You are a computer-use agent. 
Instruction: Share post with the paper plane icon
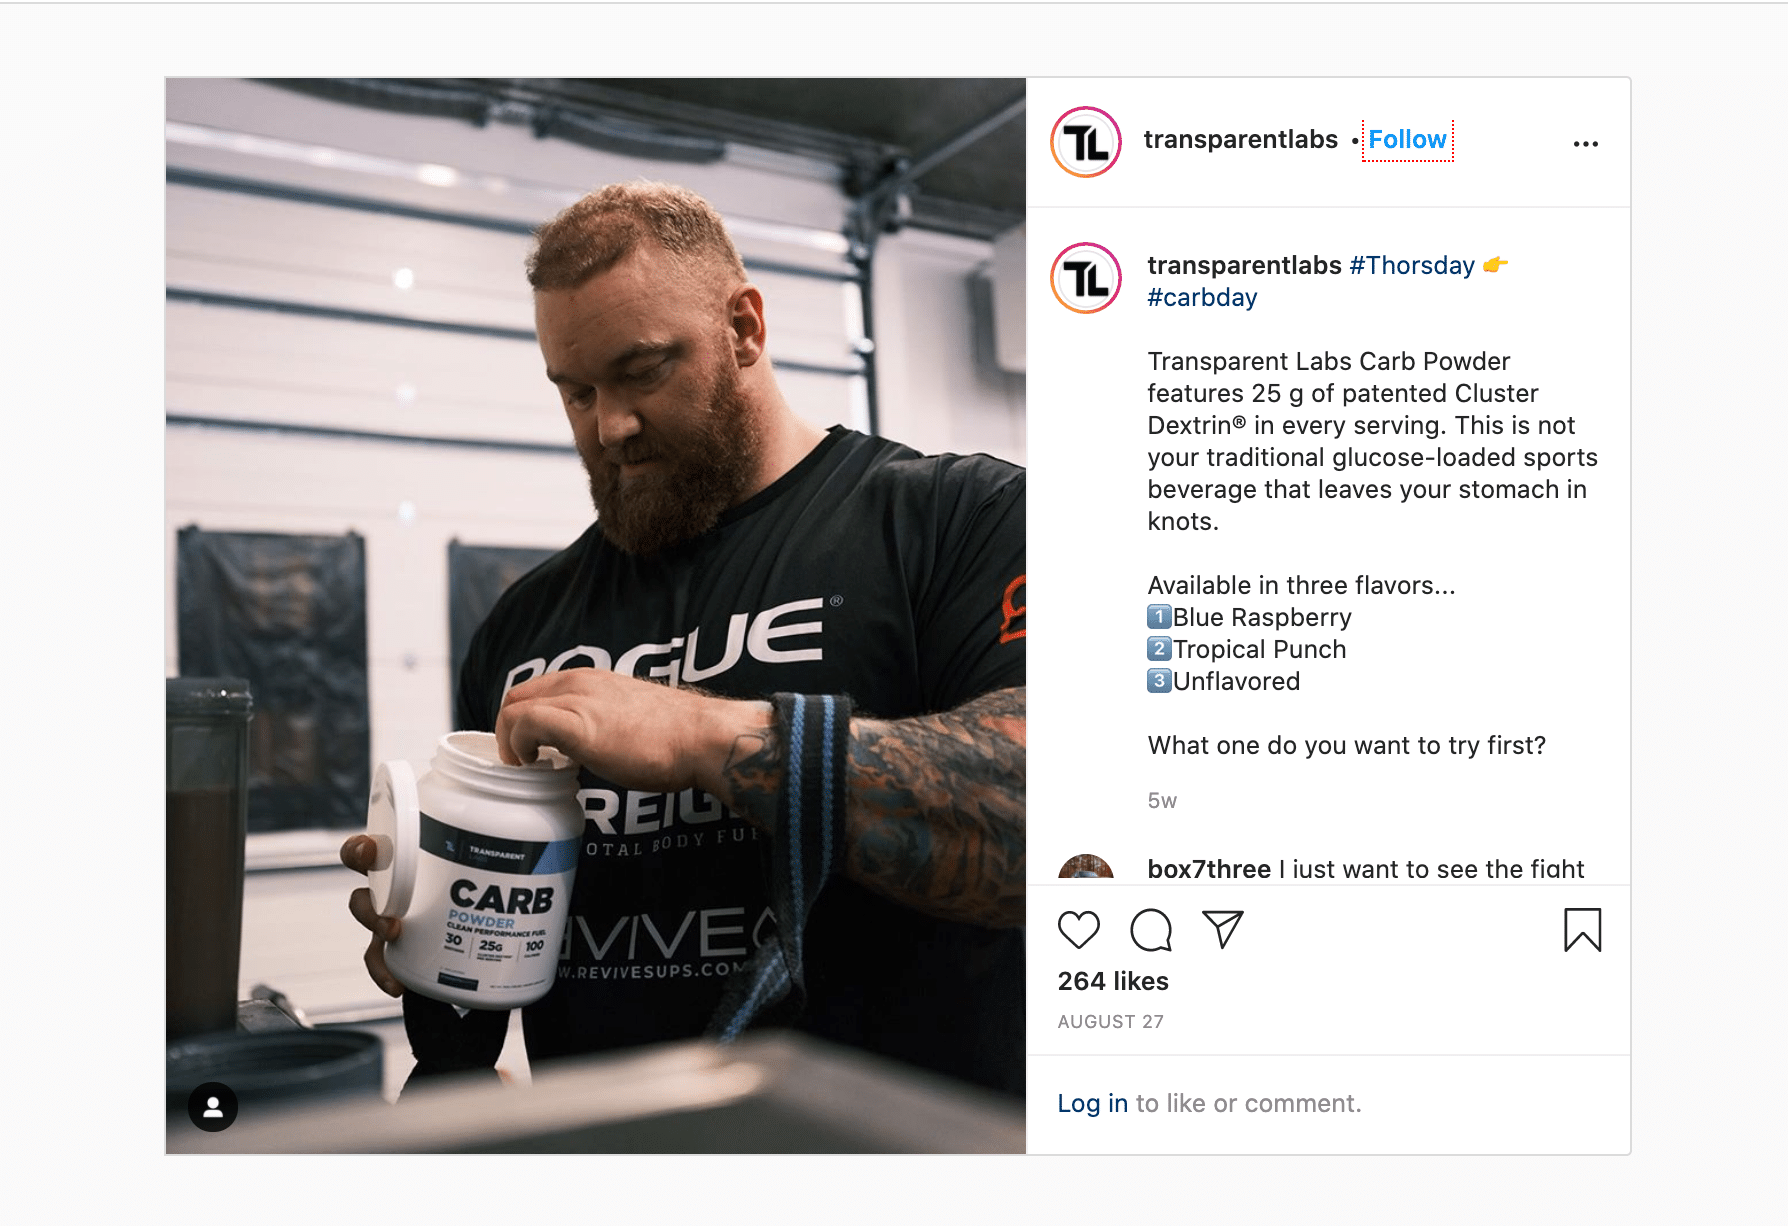[1222, 930]
